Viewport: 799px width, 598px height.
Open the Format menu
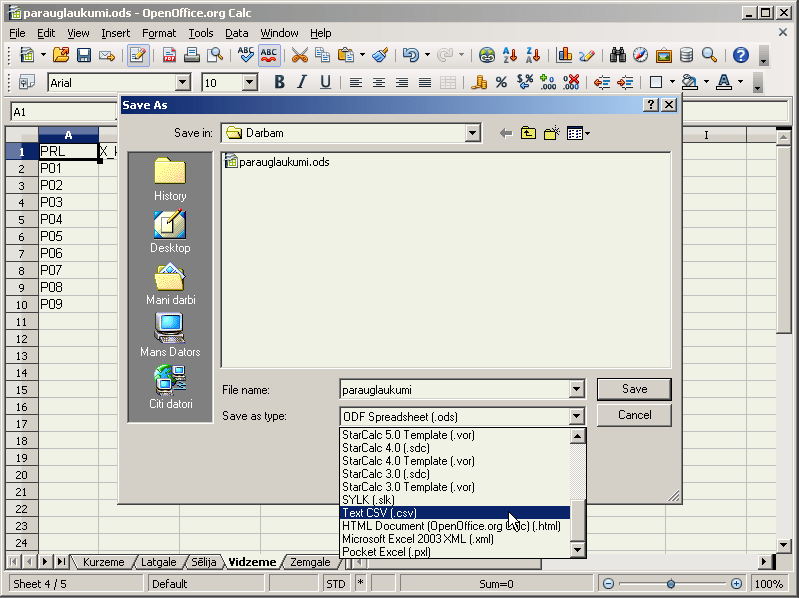click(158, 33)
